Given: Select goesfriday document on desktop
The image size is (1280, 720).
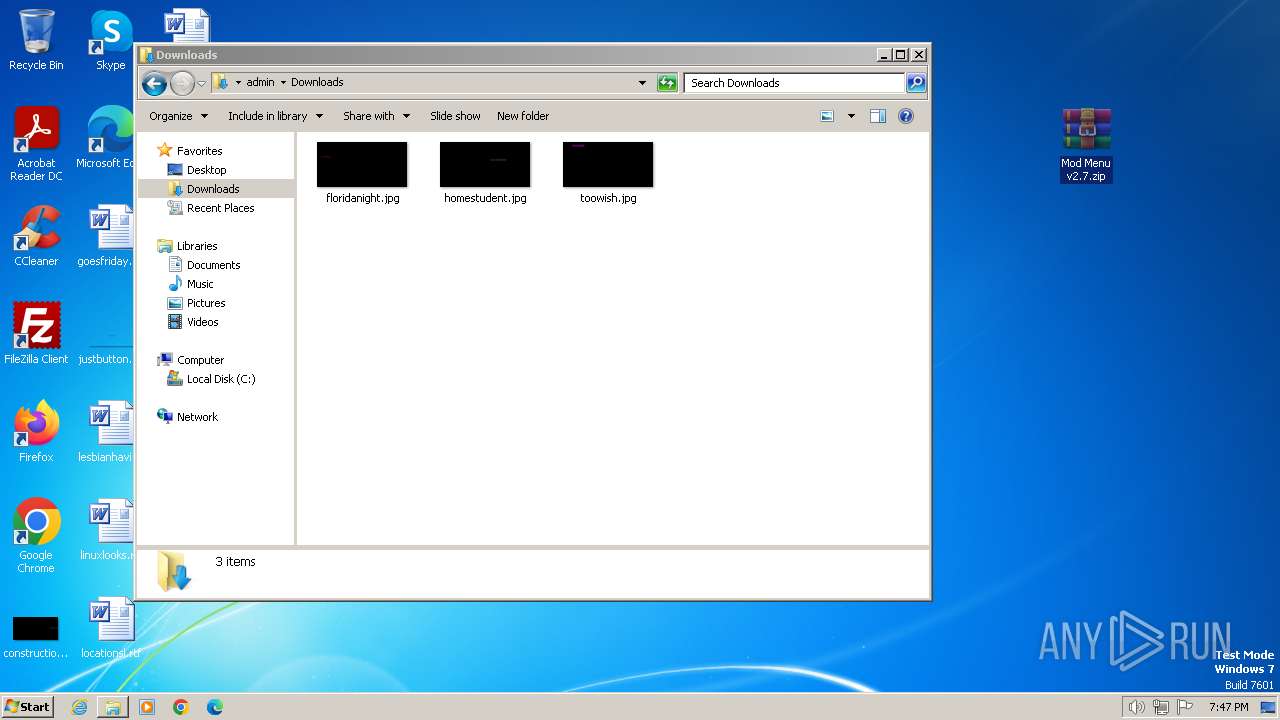Looking at the screenshot, I should pyautogui.click(x=106, y=236).
